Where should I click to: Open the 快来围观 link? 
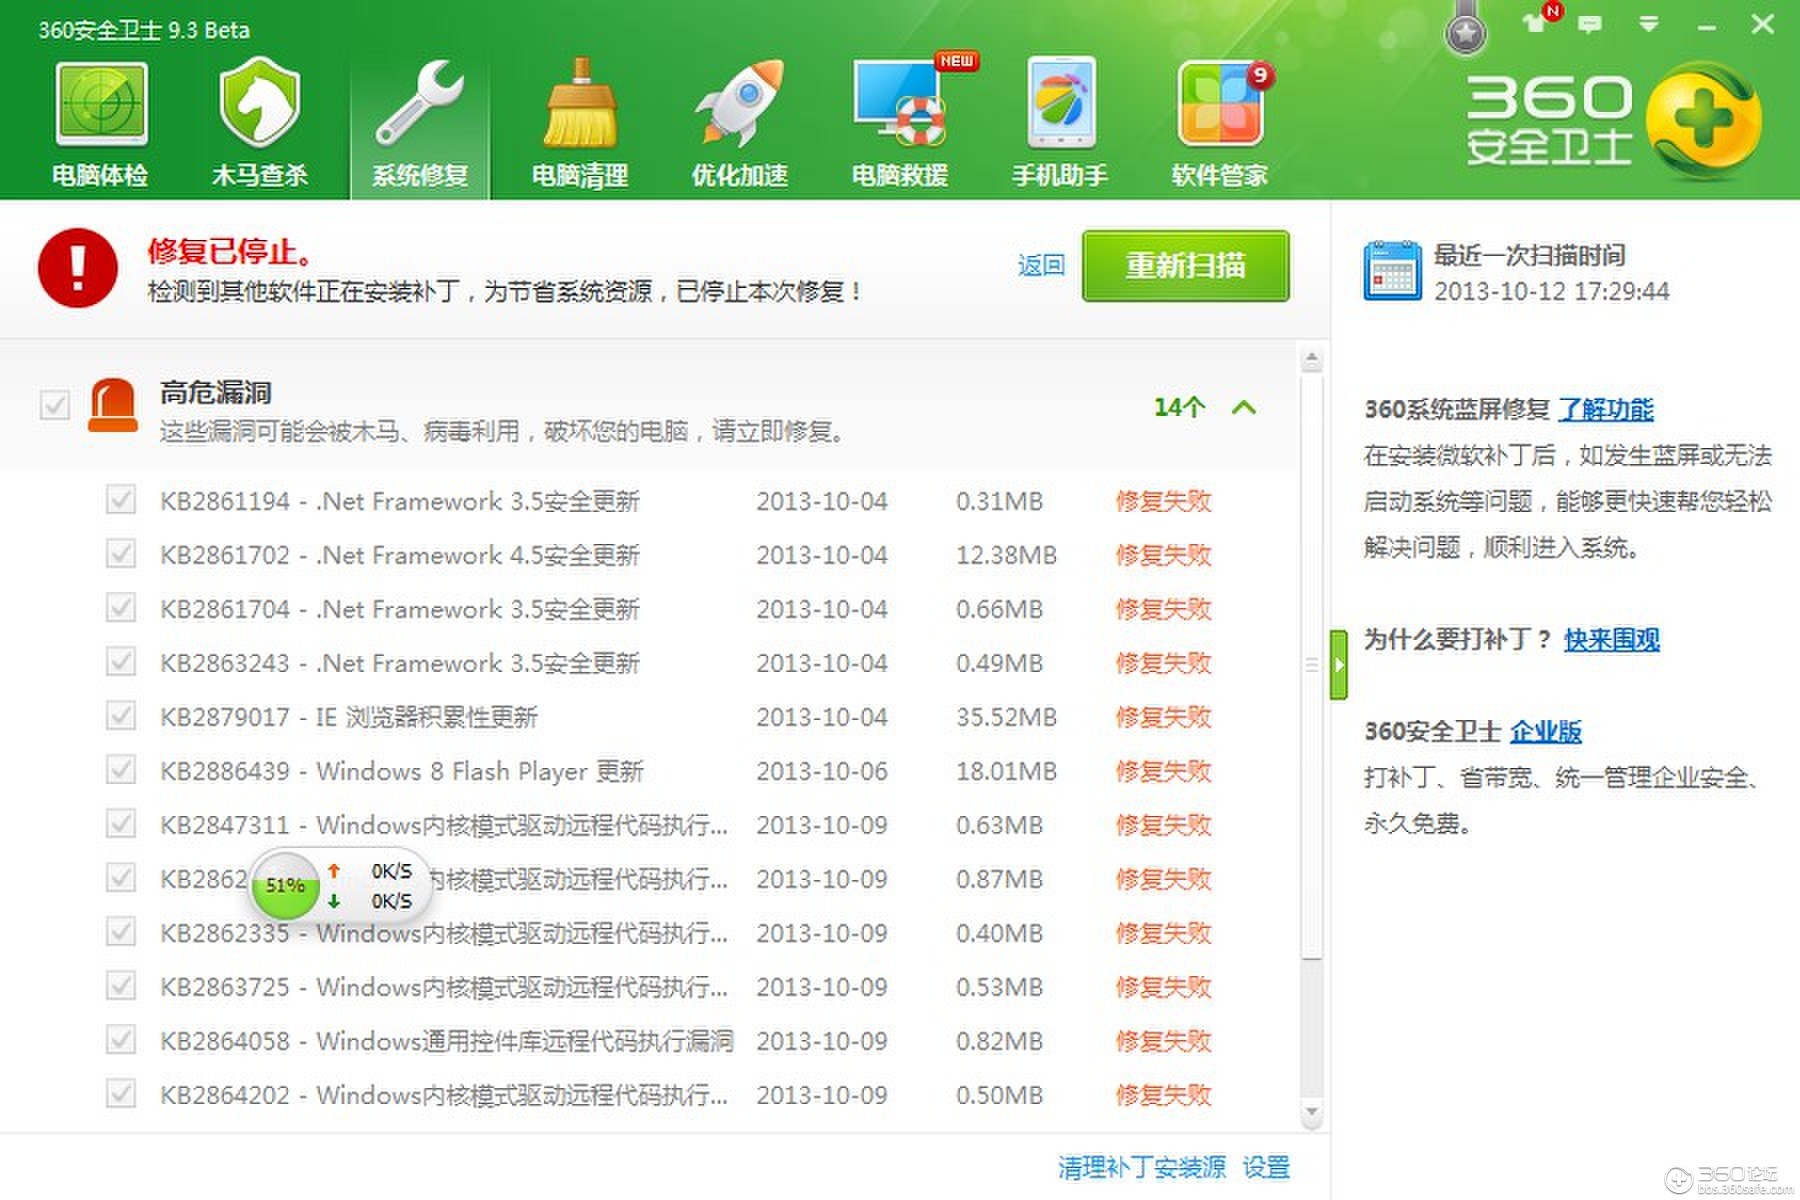1612,639
